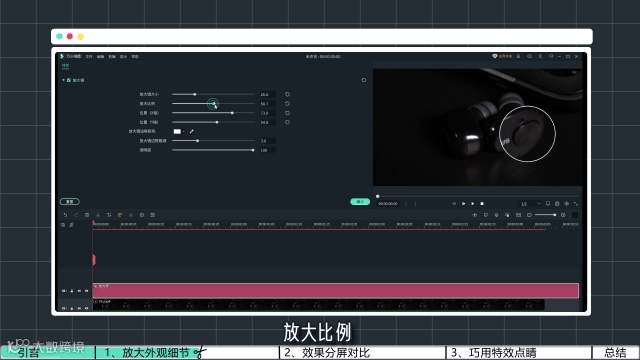Viewport: 640px width, 360px height.
Task: Record voiceover with the microphone icon
Action: [x=496, y=215]
